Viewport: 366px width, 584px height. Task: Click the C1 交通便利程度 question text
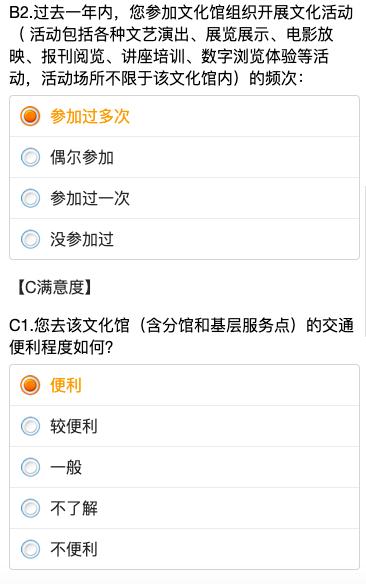(181, 336)
